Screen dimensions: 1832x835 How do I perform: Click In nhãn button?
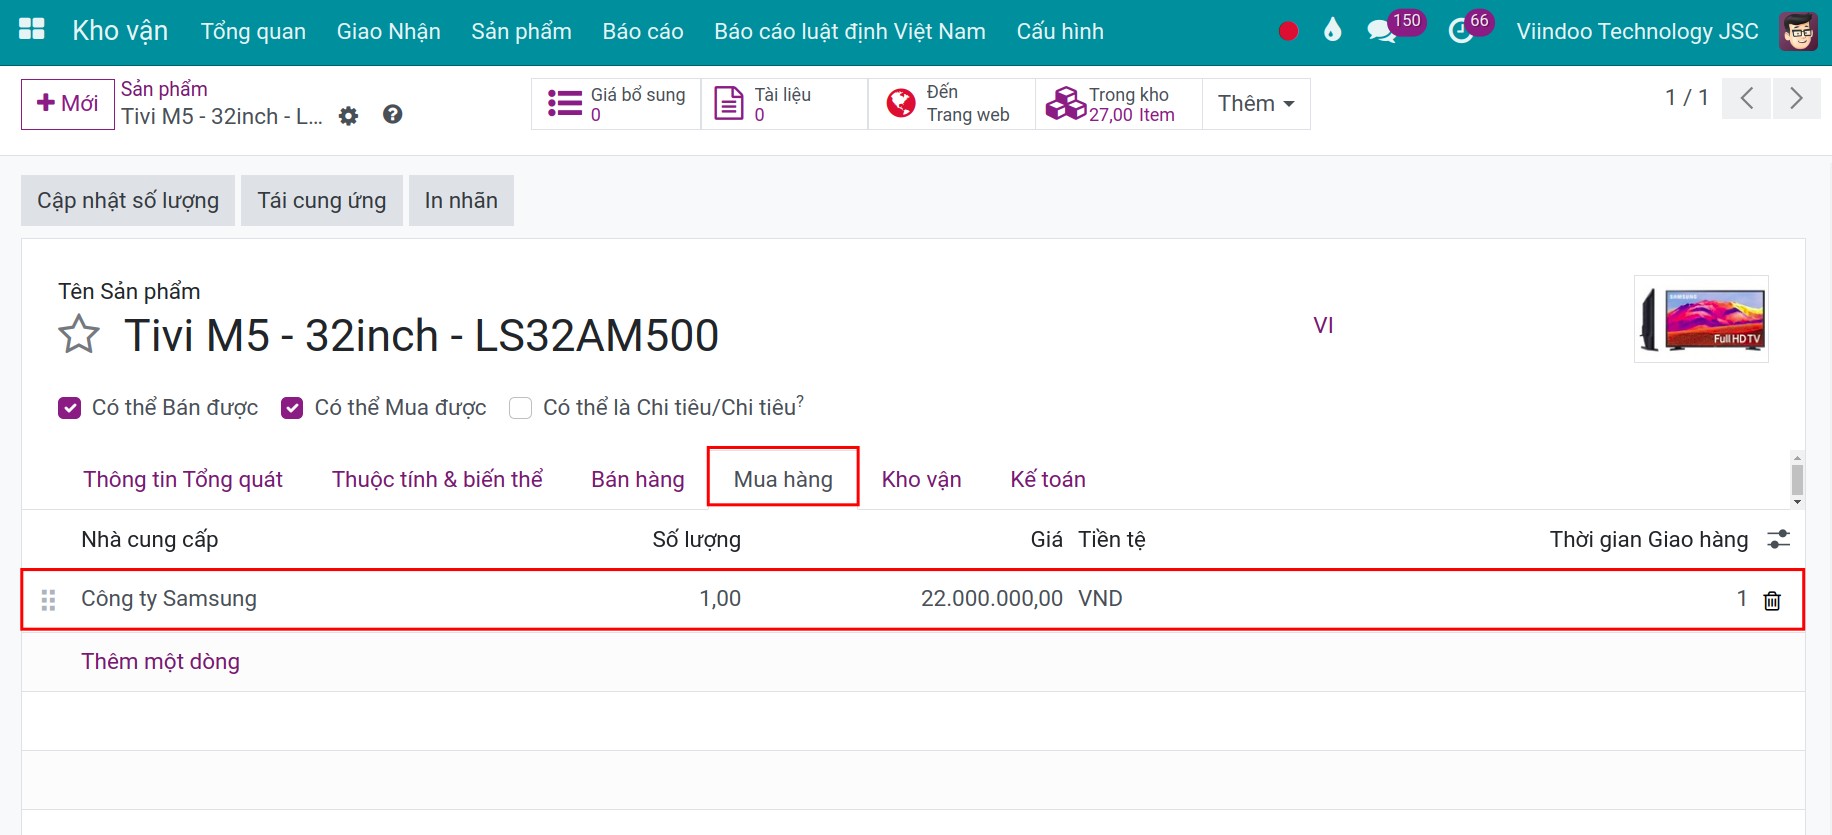pos(461,200)
